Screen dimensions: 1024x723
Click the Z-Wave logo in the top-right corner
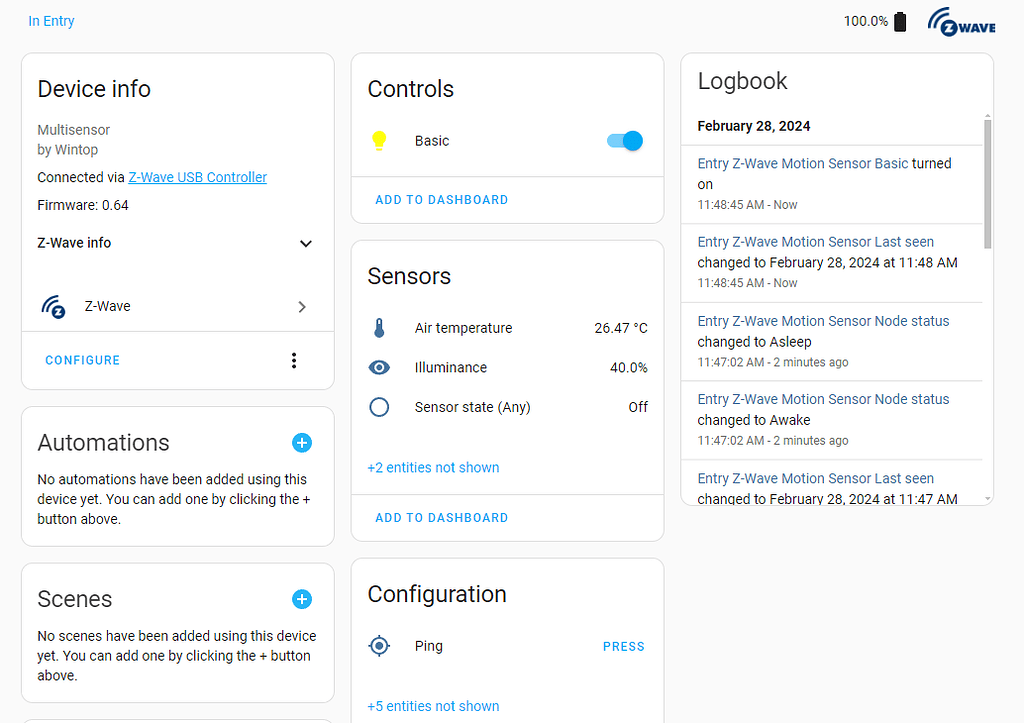961,21
